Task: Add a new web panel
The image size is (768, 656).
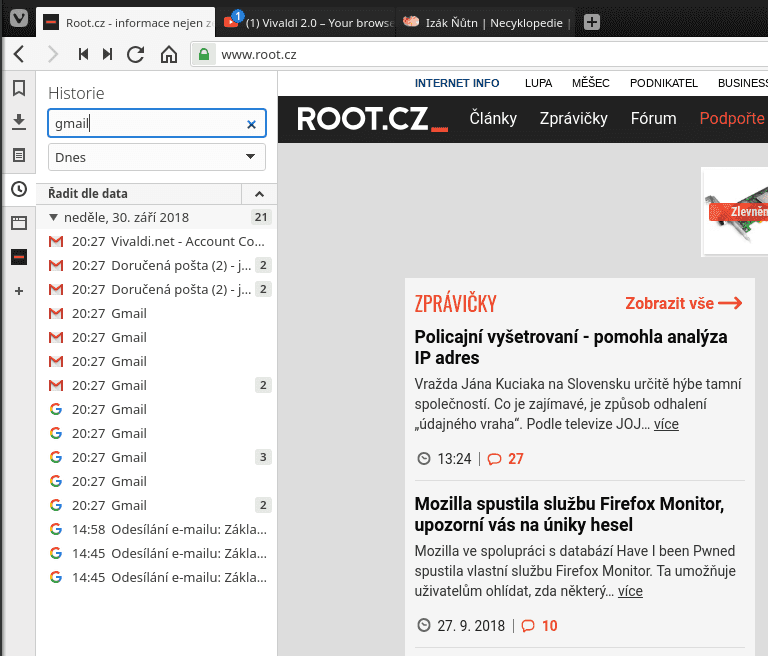Action: (19, 291)
